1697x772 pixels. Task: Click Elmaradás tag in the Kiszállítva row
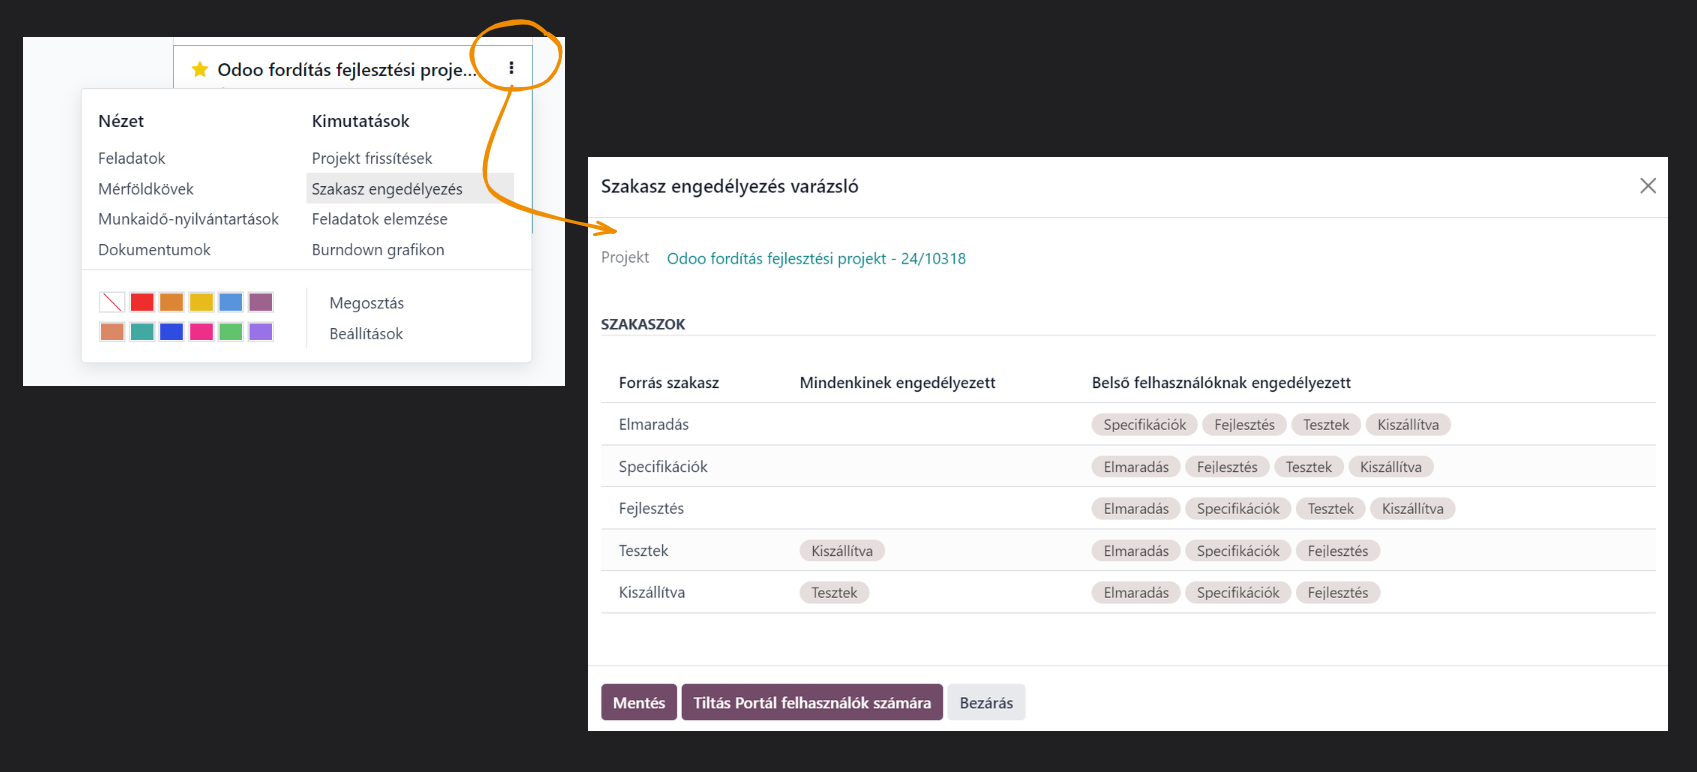[x=1136, y=593]
